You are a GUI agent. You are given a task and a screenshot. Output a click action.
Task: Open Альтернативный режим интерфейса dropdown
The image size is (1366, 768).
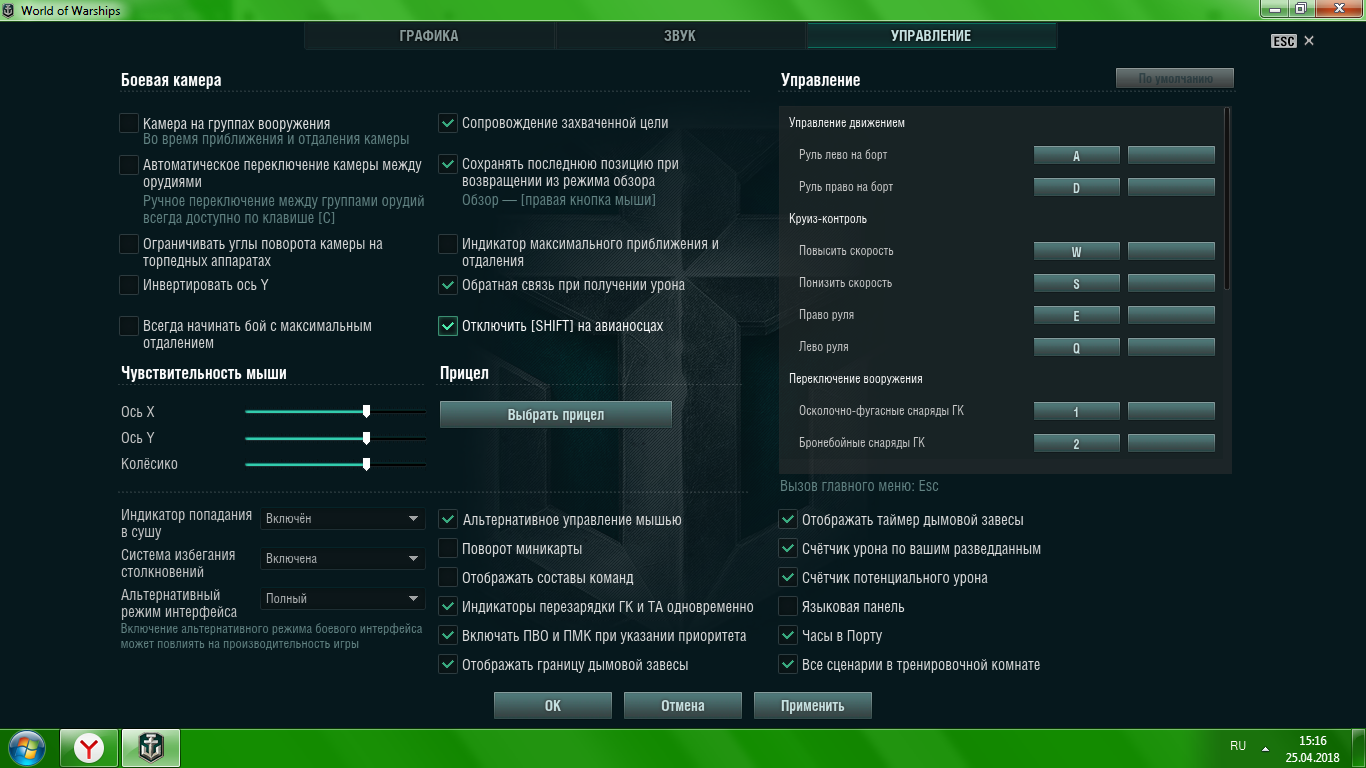[x=343, y=599]
